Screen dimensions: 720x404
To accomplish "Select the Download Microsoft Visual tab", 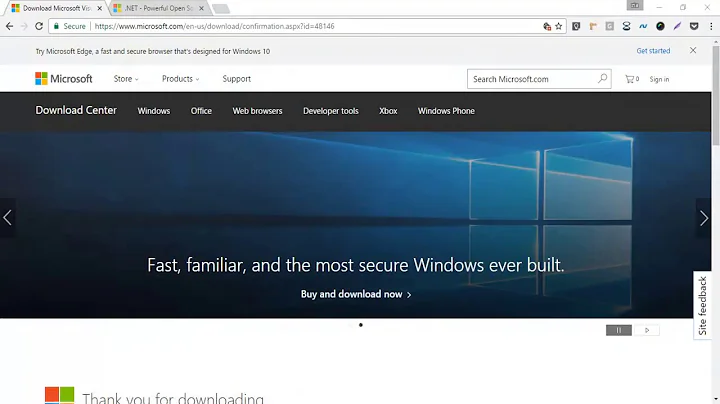I will tap(56, 8).
